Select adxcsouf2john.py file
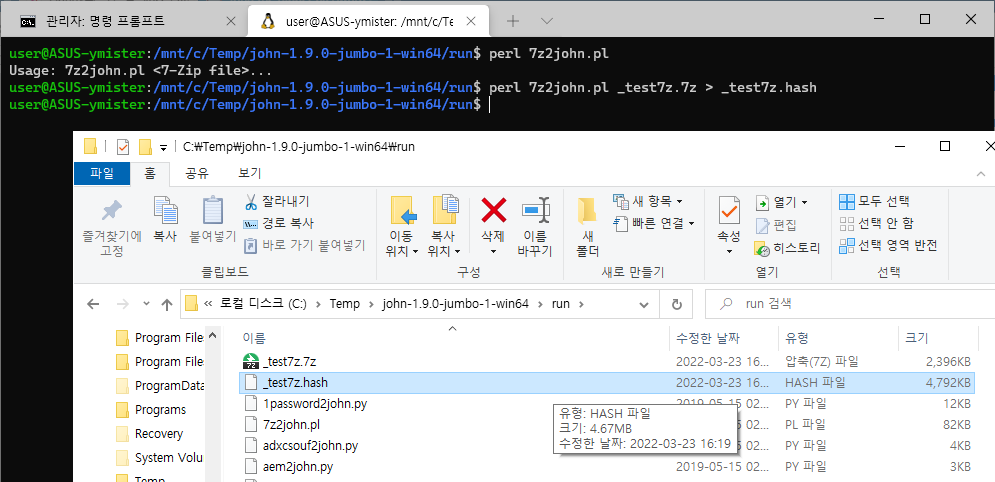 tap(310, 446)
